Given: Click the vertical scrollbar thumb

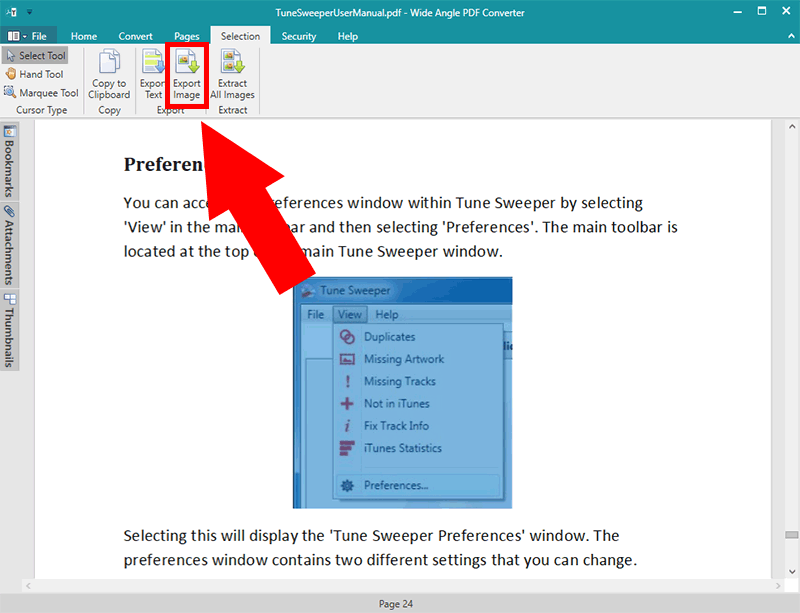Looking at the screenshot, I should pyautogui.click(x=792, y=534).
